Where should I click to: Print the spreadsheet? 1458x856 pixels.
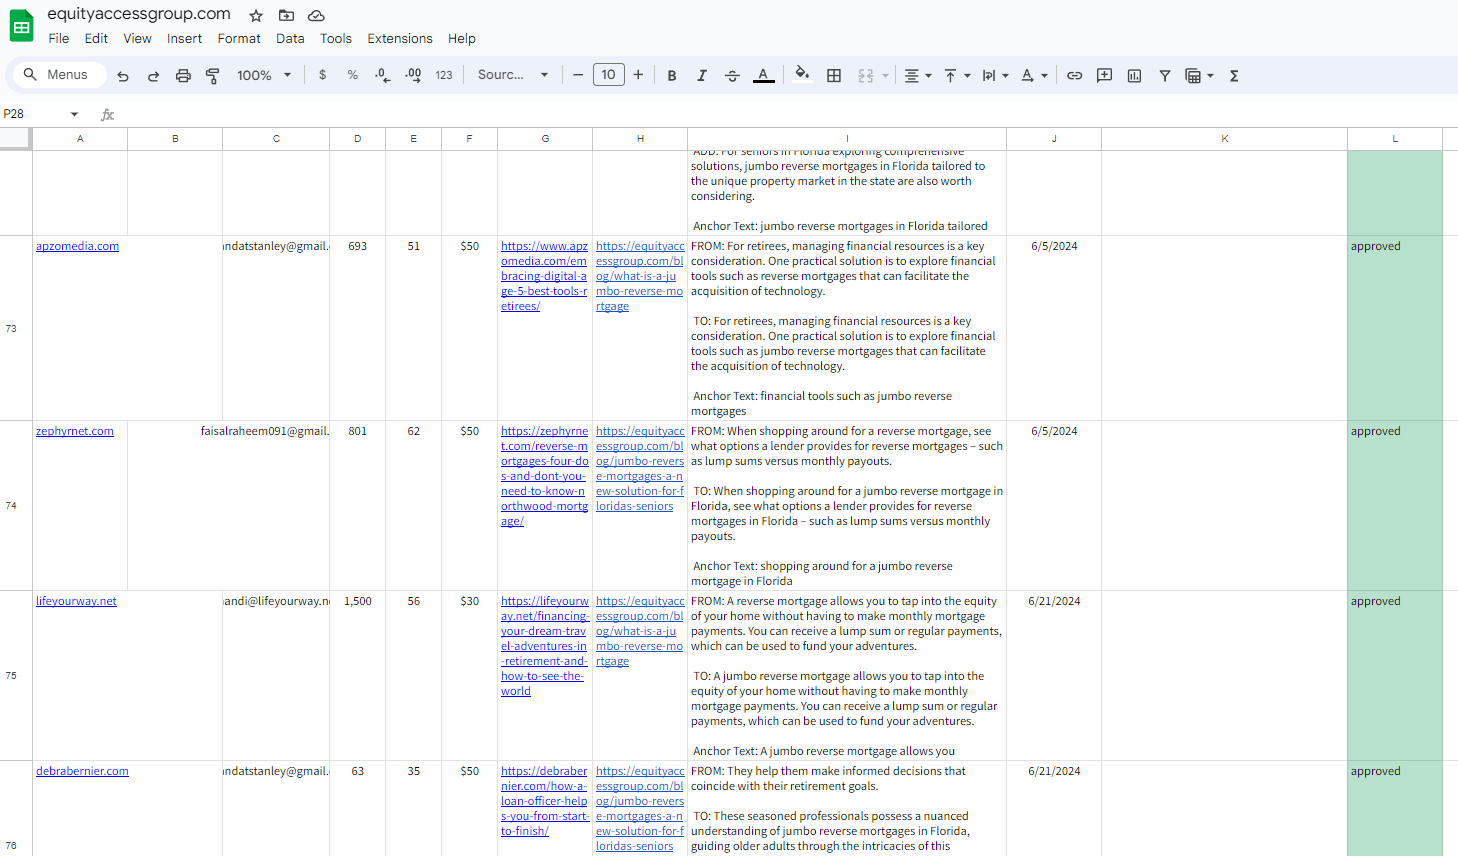click(183, 75)
